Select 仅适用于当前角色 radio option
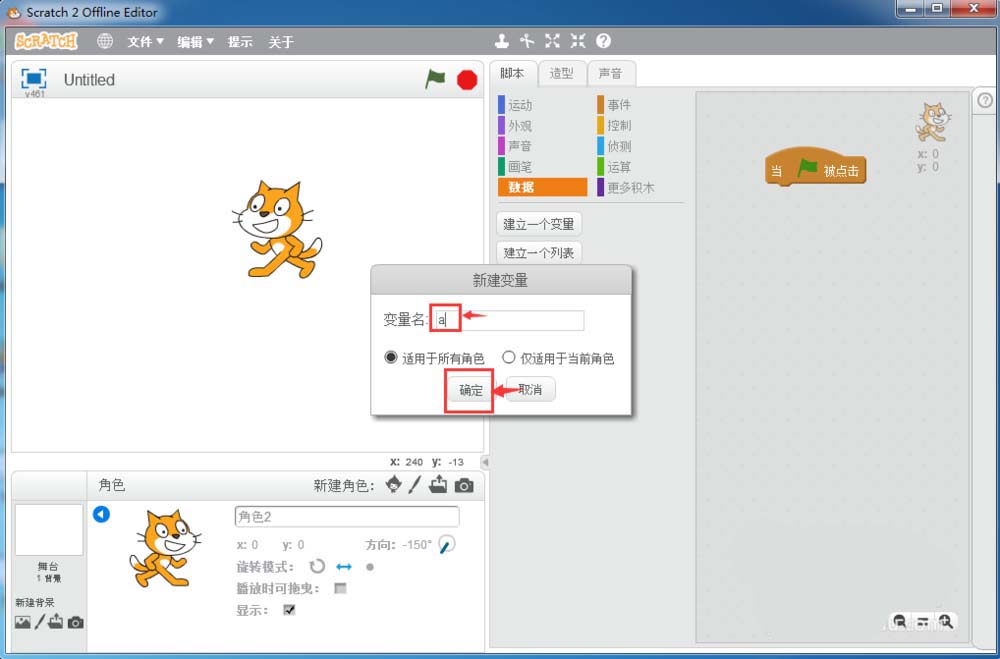 (x=508, y=357)
